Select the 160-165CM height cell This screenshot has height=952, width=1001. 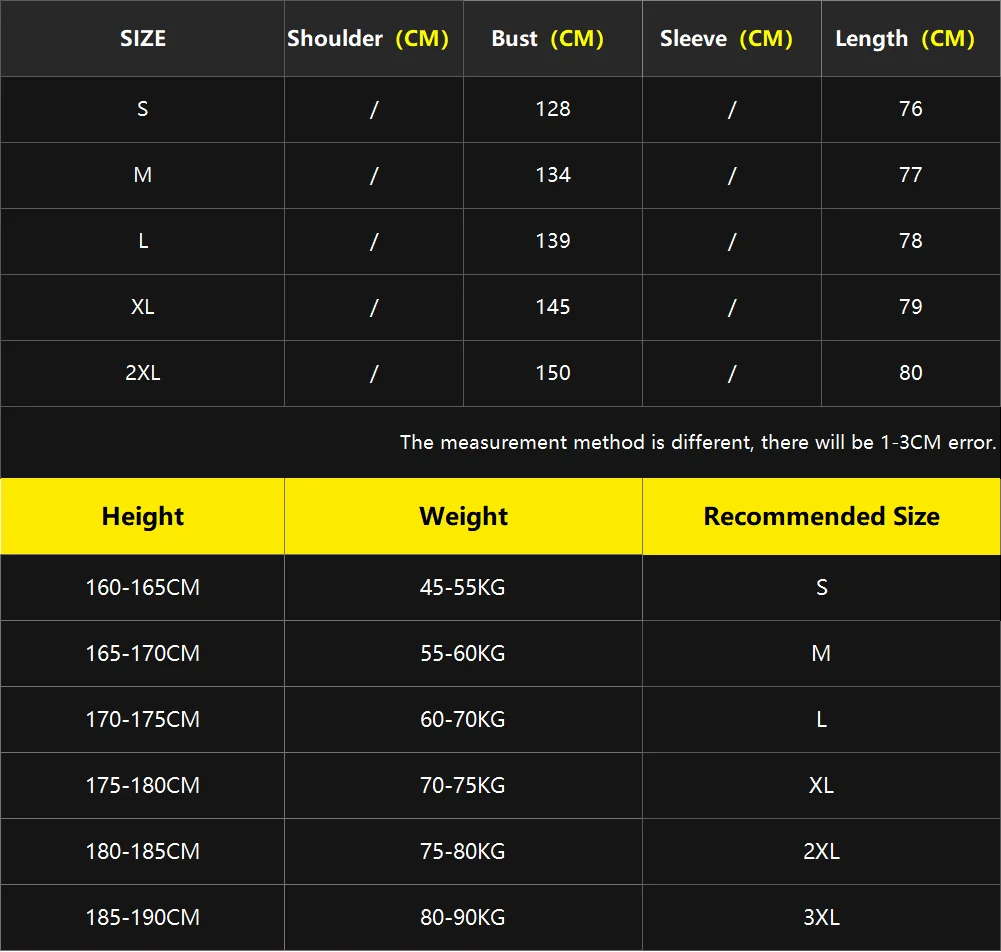point(142,587)
